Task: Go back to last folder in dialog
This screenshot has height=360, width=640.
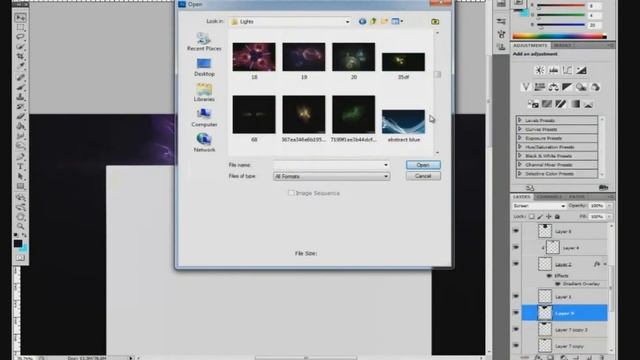Action: (362, 21)
